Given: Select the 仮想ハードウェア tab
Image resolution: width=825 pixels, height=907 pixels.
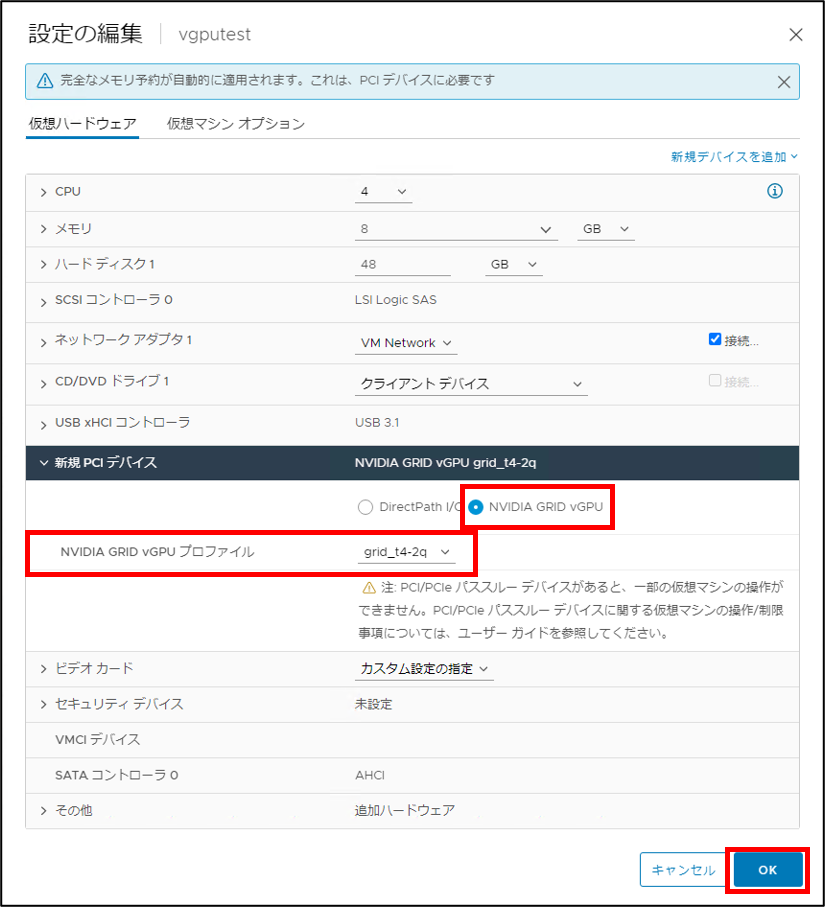Looking at the screenshot, I should pyautogui.click(x=82, y=124).
